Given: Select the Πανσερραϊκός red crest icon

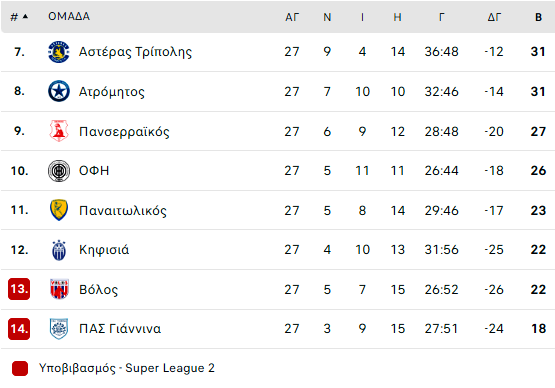Looking at the screenshot, I should 59,131.
